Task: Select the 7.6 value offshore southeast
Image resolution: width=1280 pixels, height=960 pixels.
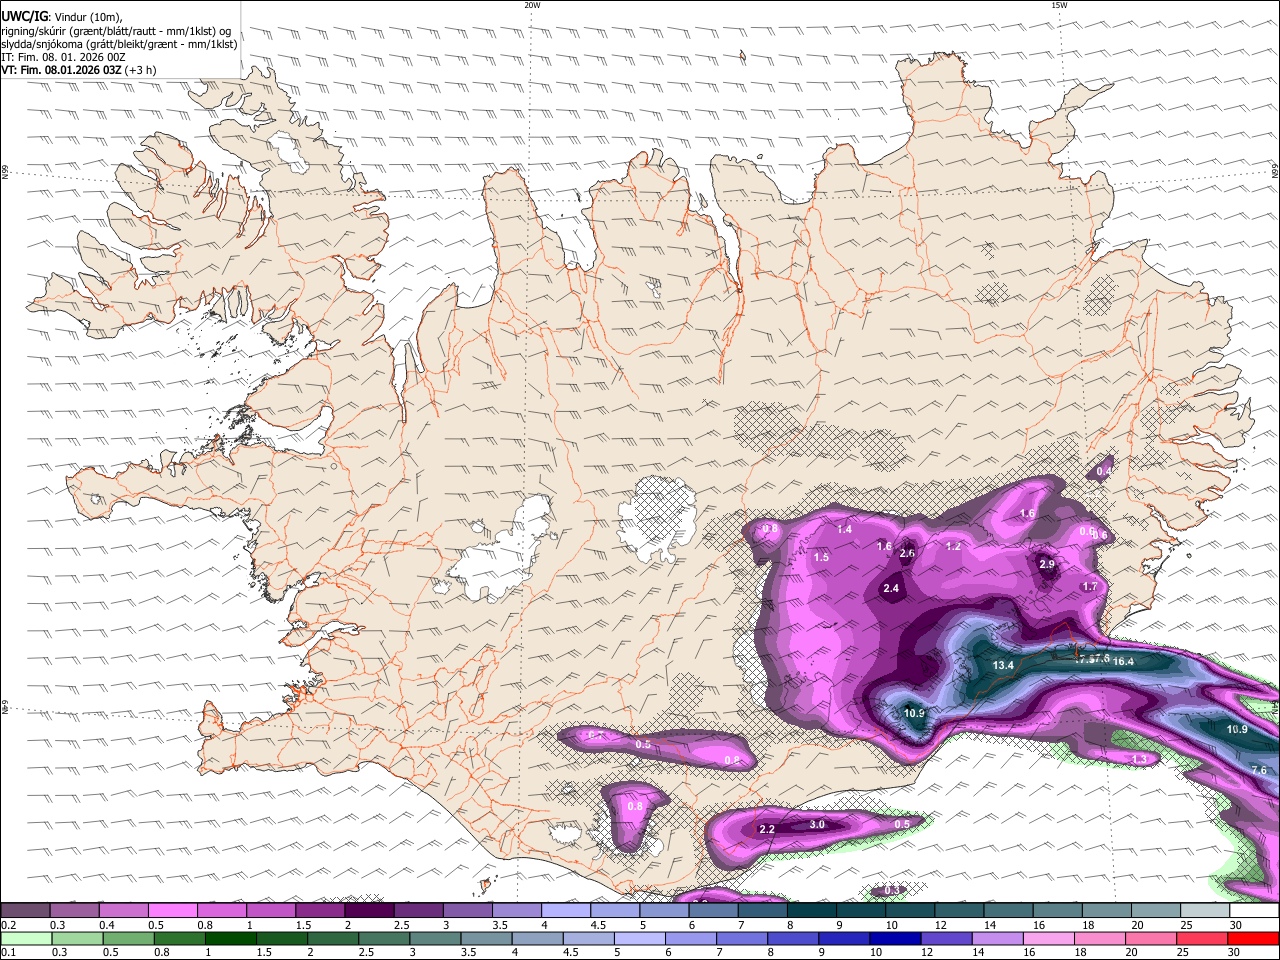Action: point(1259,770)
